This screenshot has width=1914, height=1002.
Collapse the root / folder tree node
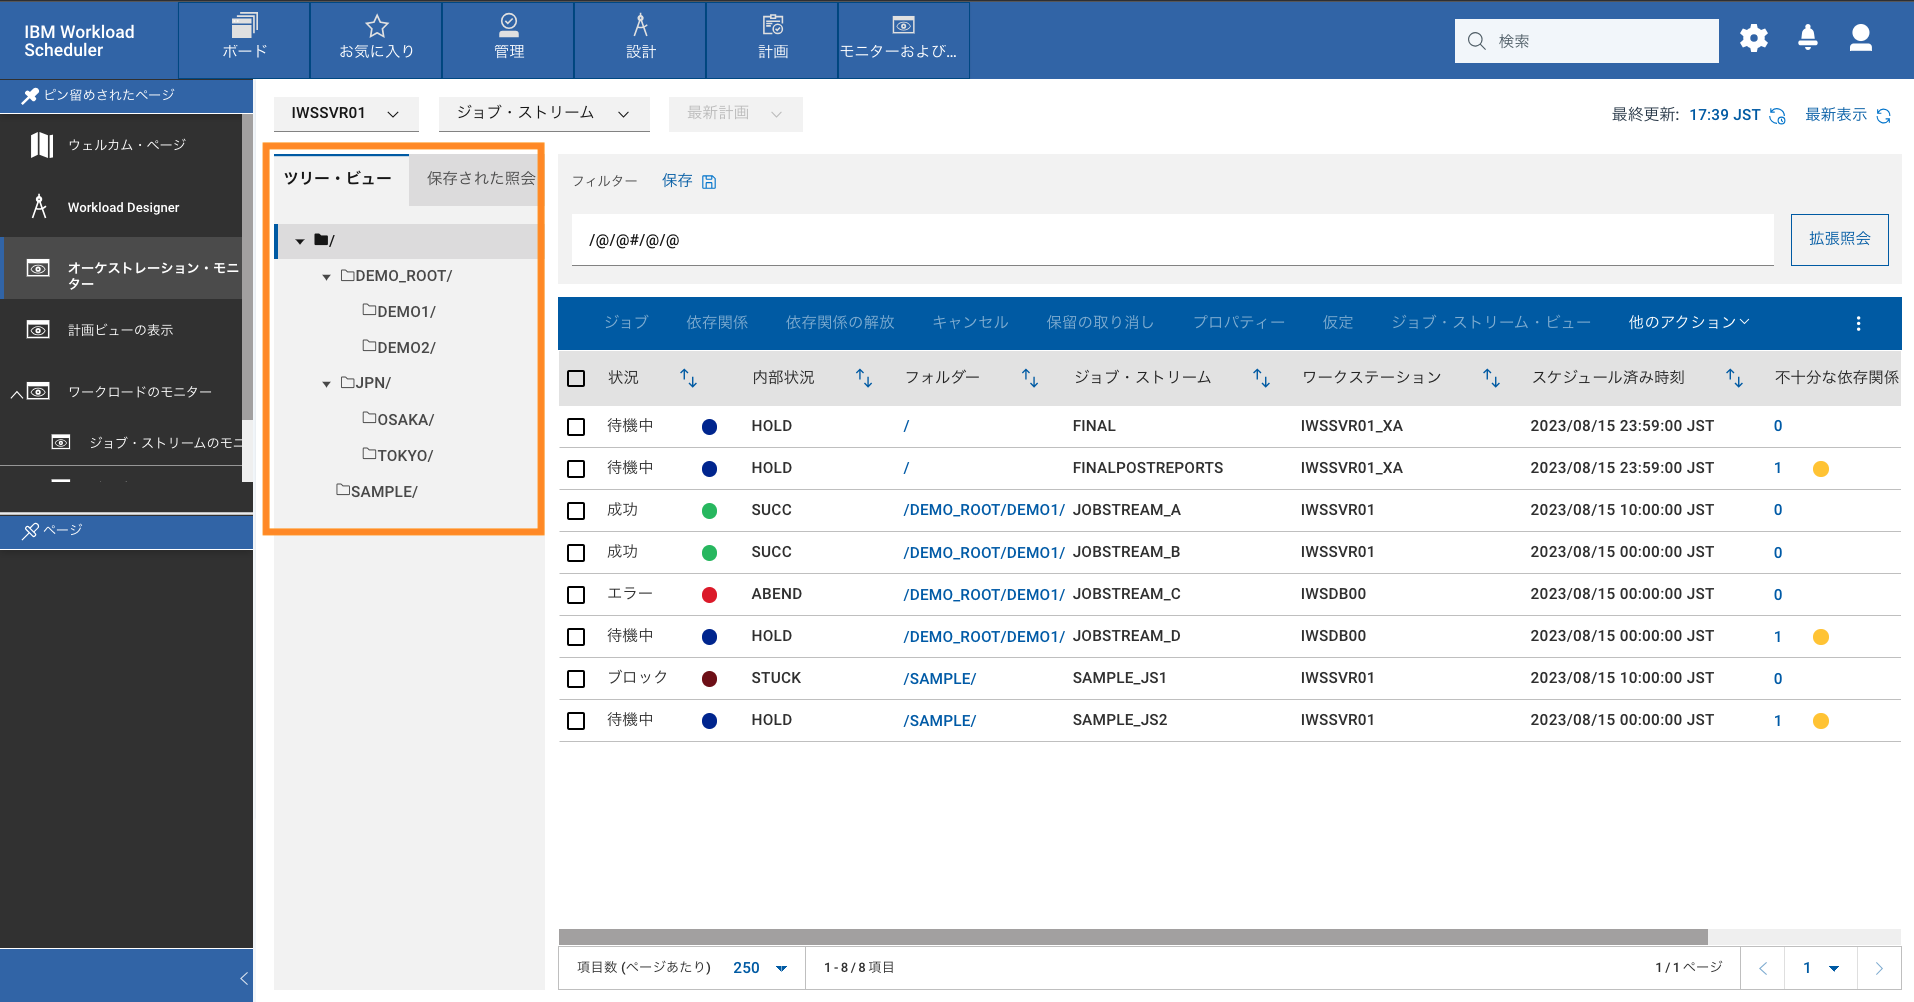pyautogui.click(x=300, y=241)
